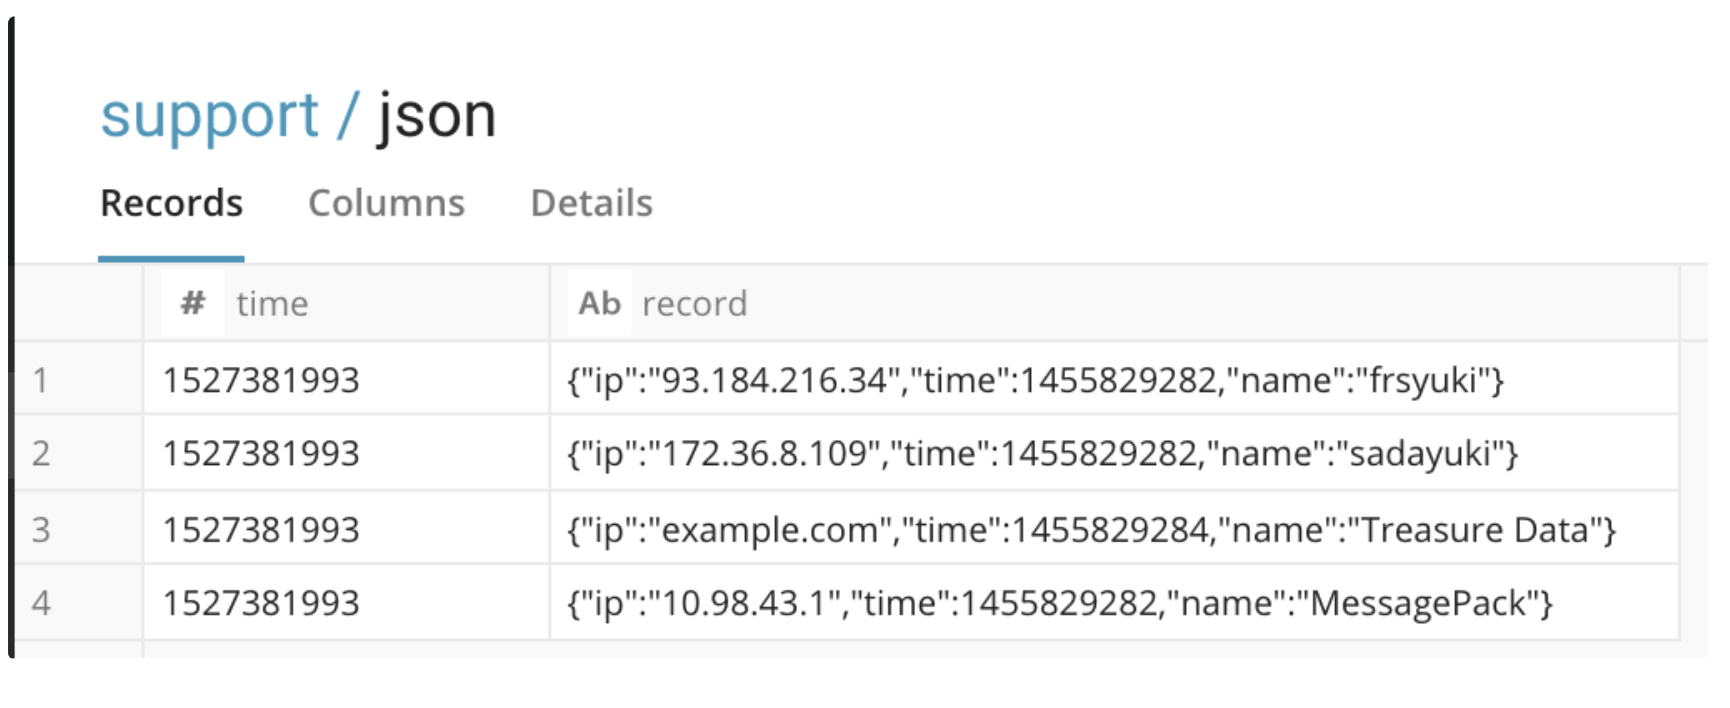The height and width of the screenshot is (708, 1730).
Task: Click the time value in row 4
Action: pyautogui.click(x=261, y=603)
